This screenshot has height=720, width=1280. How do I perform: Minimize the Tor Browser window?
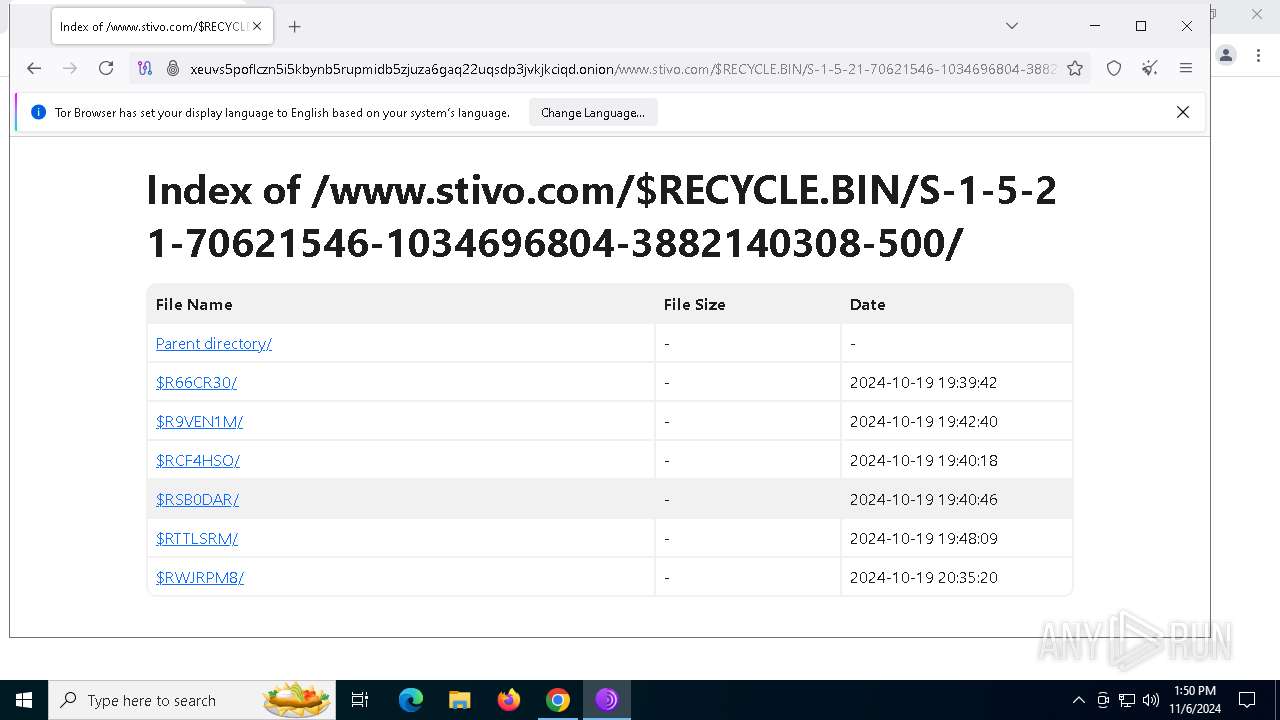(1095, 26)
